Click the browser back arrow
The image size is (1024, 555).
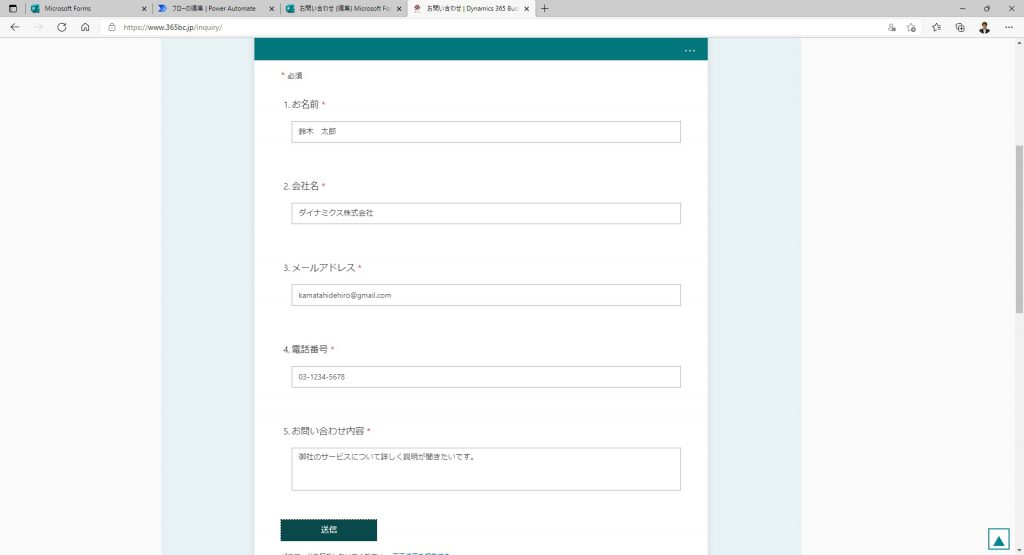click(x=14, y=28)
